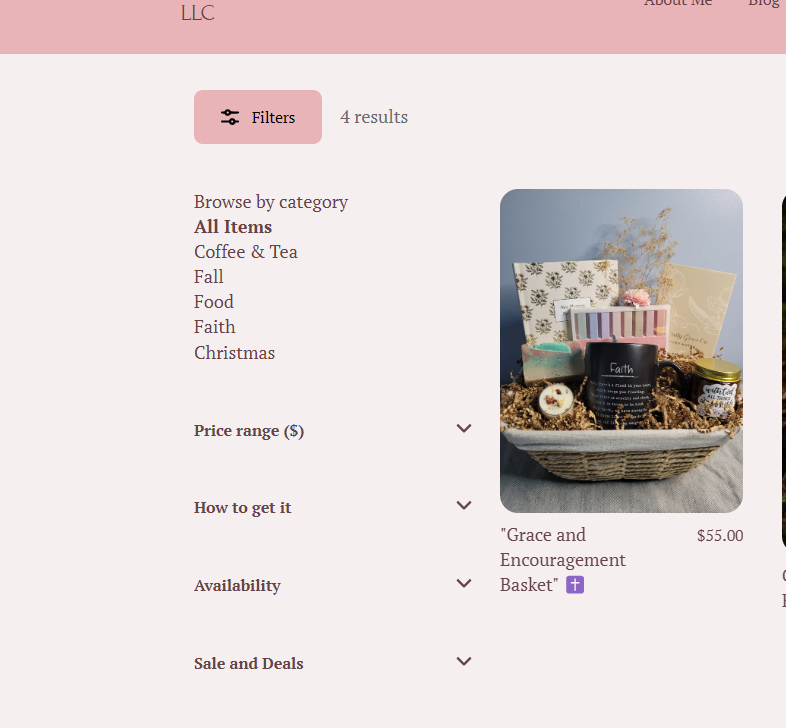786x728 pixels.
Task: Click the "Grace and Encouragement Basket" title
Action: coord(562,559)
